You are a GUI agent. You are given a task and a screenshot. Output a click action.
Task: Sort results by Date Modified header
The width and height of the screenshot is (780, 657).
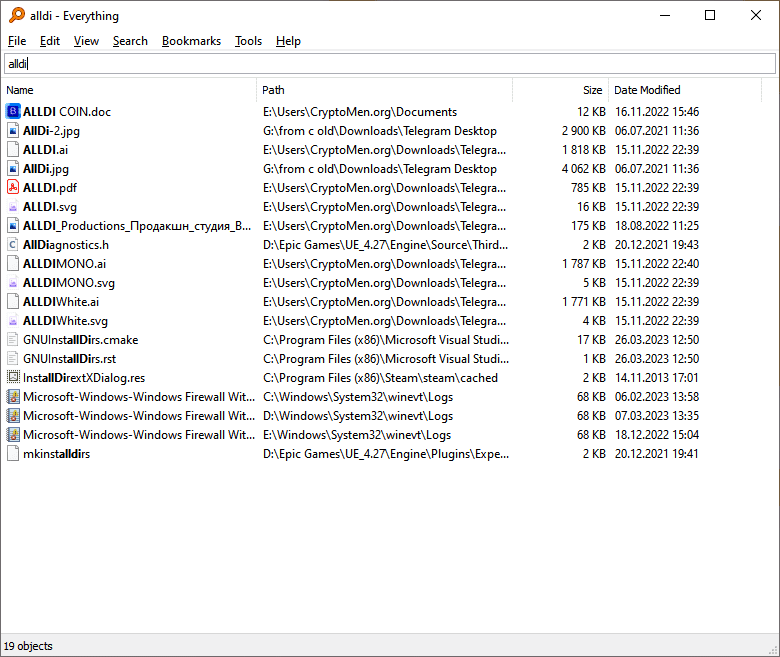(685, 90)
